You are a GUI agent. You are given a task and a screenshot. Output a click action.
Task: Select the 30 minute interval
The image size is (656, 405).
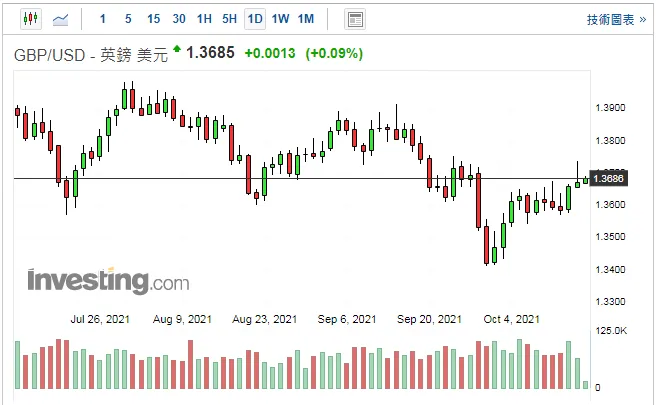coord(179,19)
